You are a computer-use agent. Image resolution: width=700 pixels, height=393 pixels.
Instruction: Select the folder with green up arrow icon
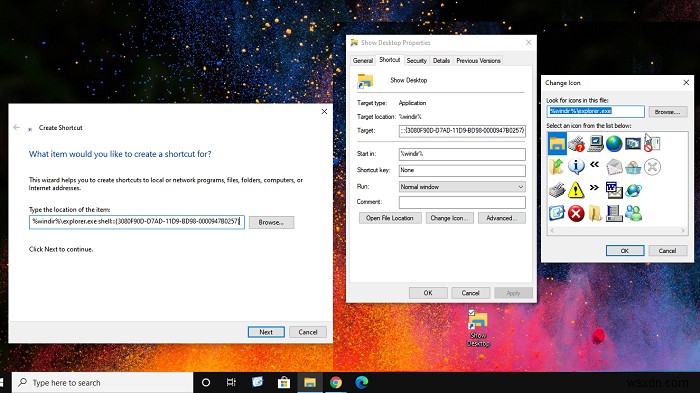(x=557, y=167)
